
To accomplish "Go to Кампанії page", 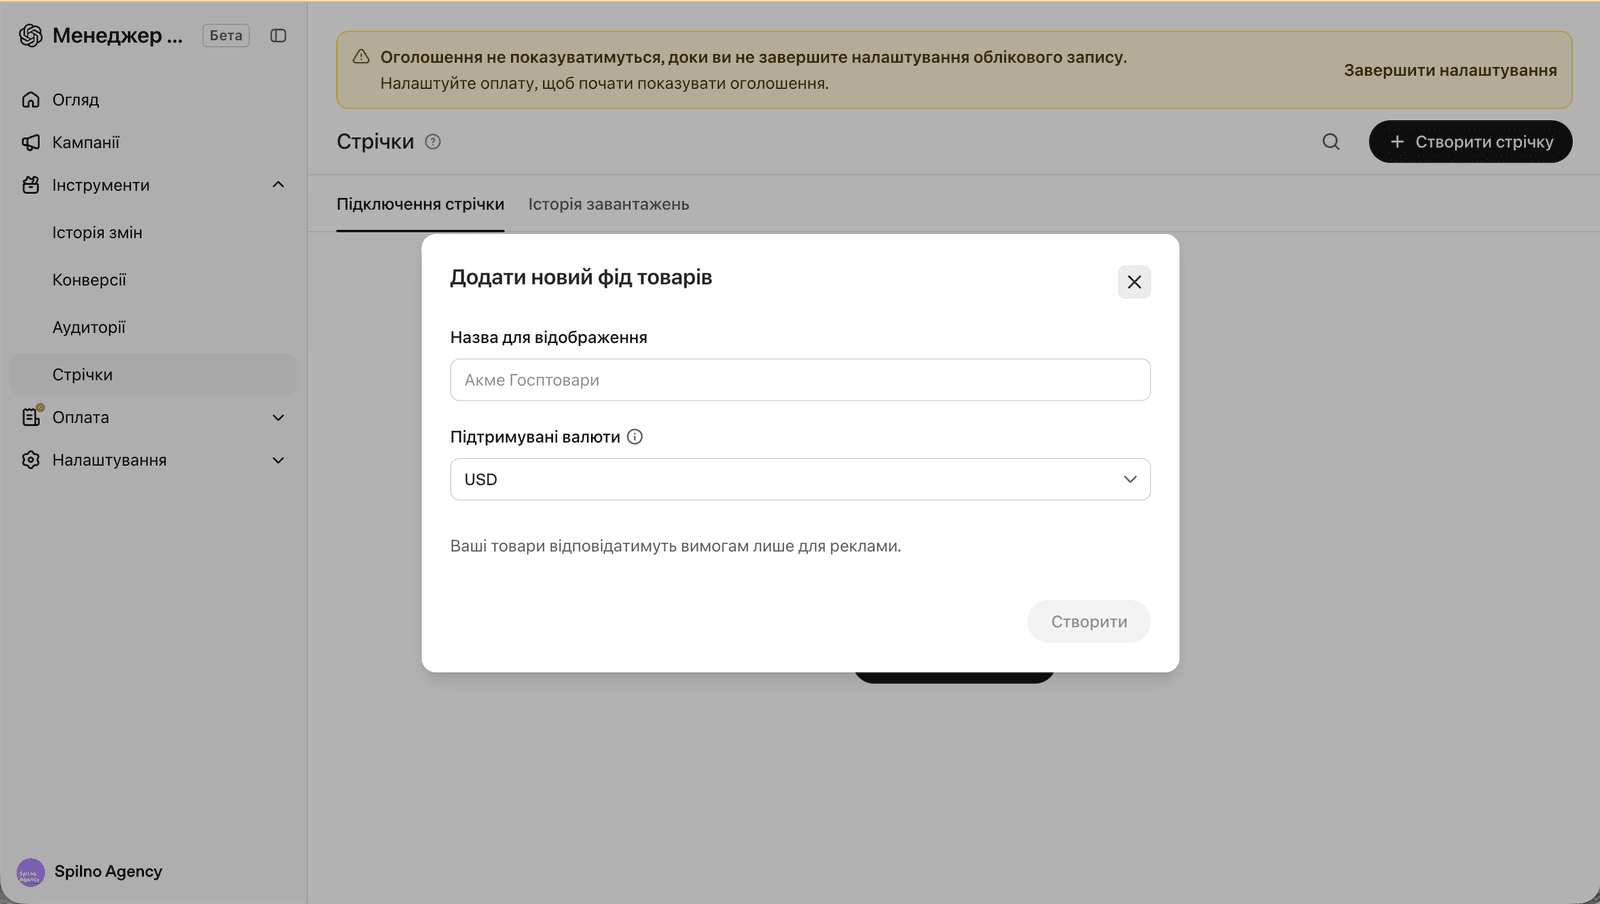I will (85, 142).
